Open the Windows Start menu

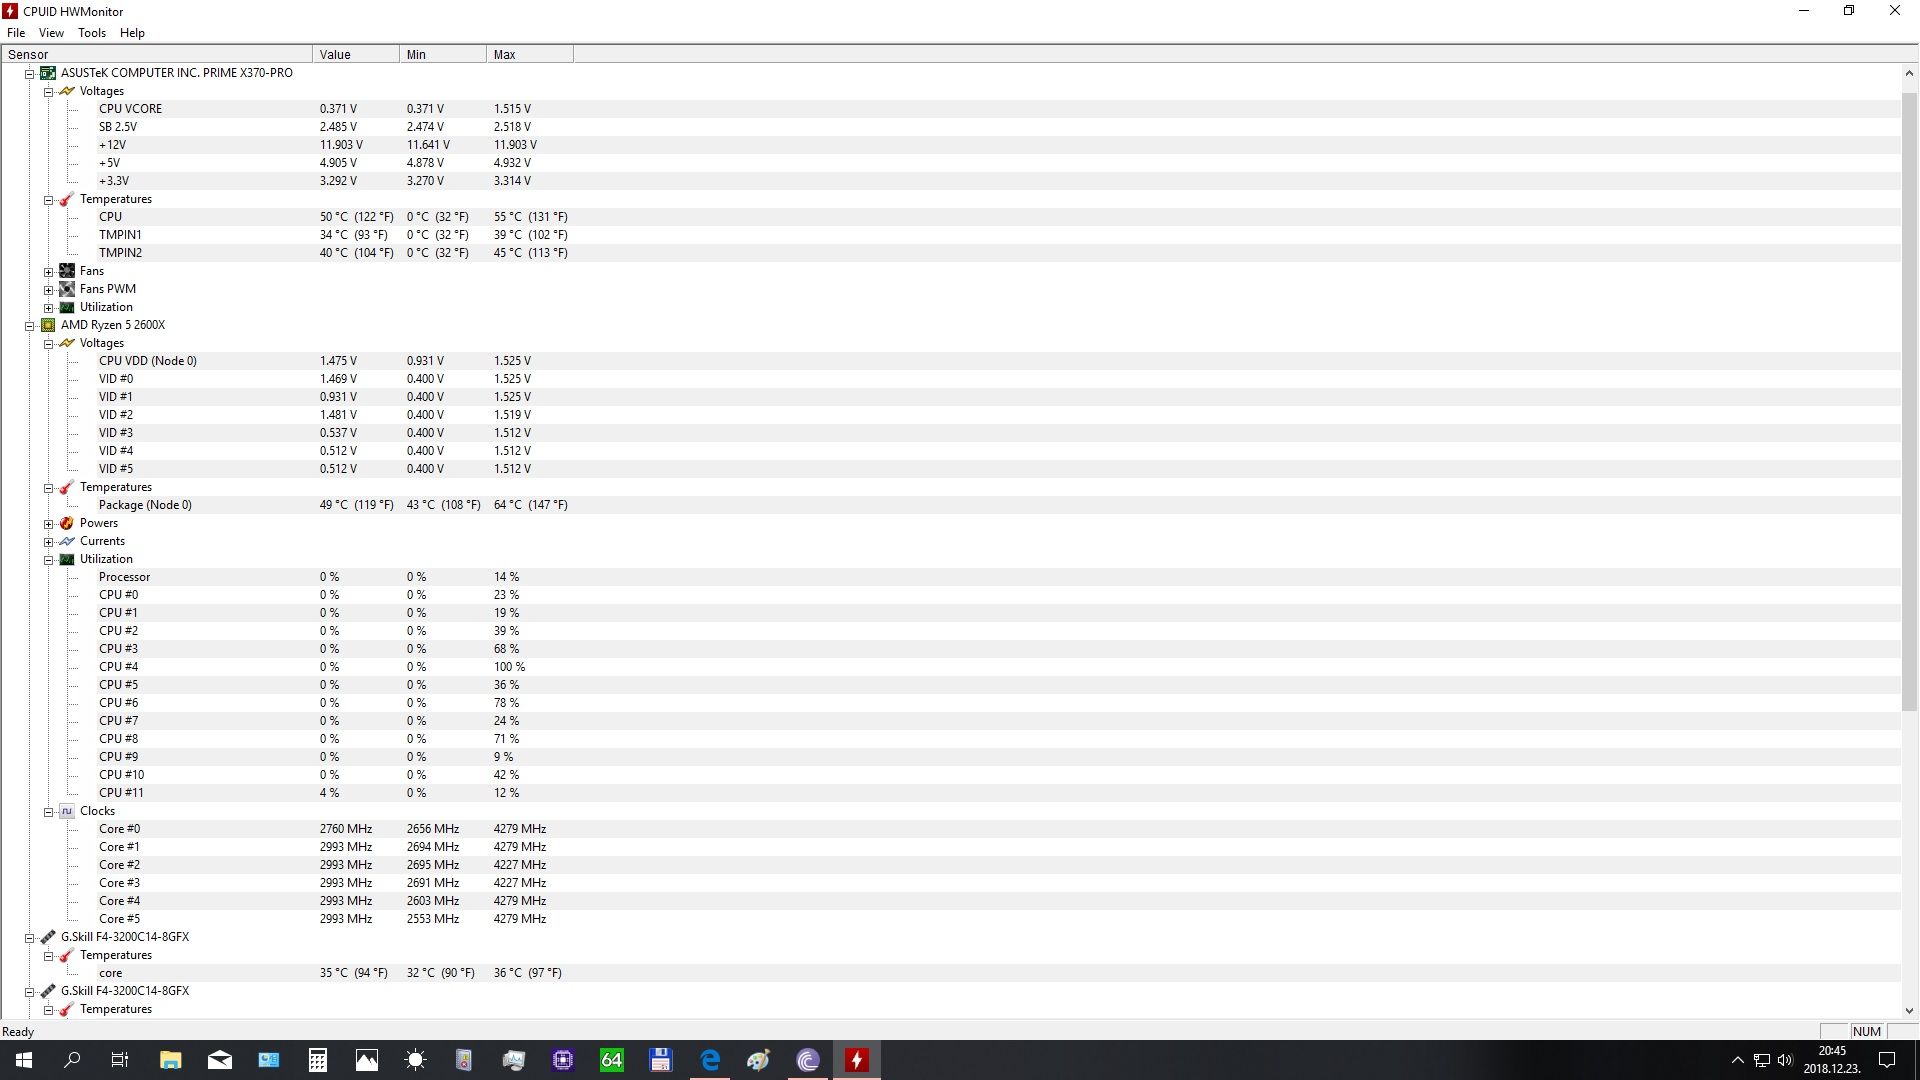[24, 1060]
